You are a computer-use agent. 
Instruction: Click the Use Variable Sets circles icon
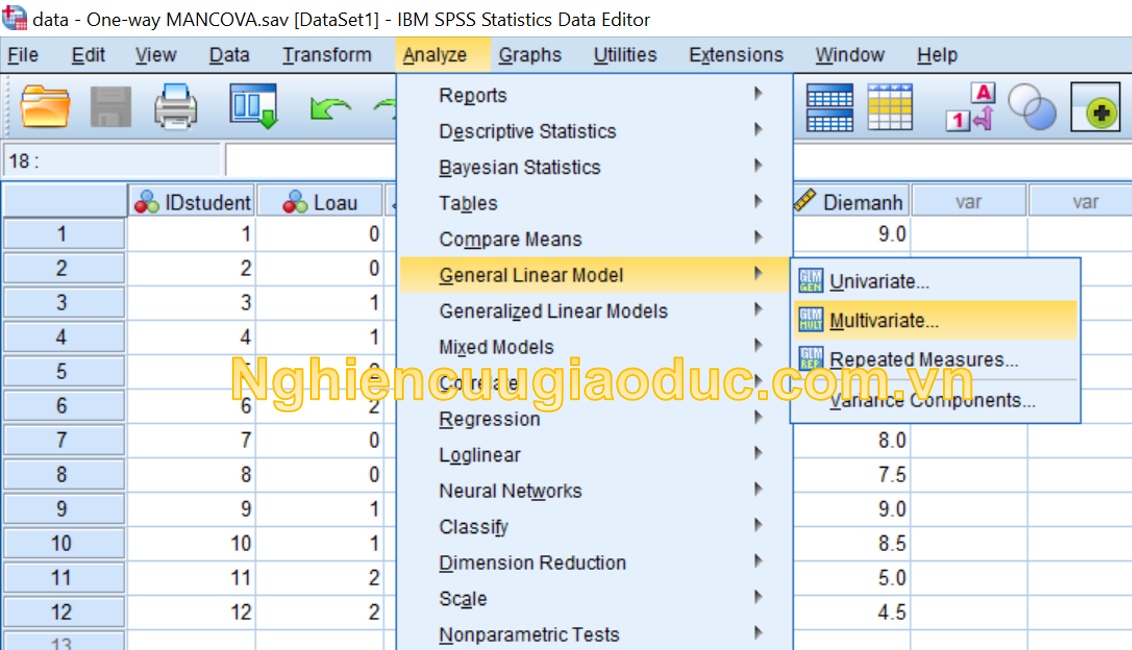(x=1031, y=107)
